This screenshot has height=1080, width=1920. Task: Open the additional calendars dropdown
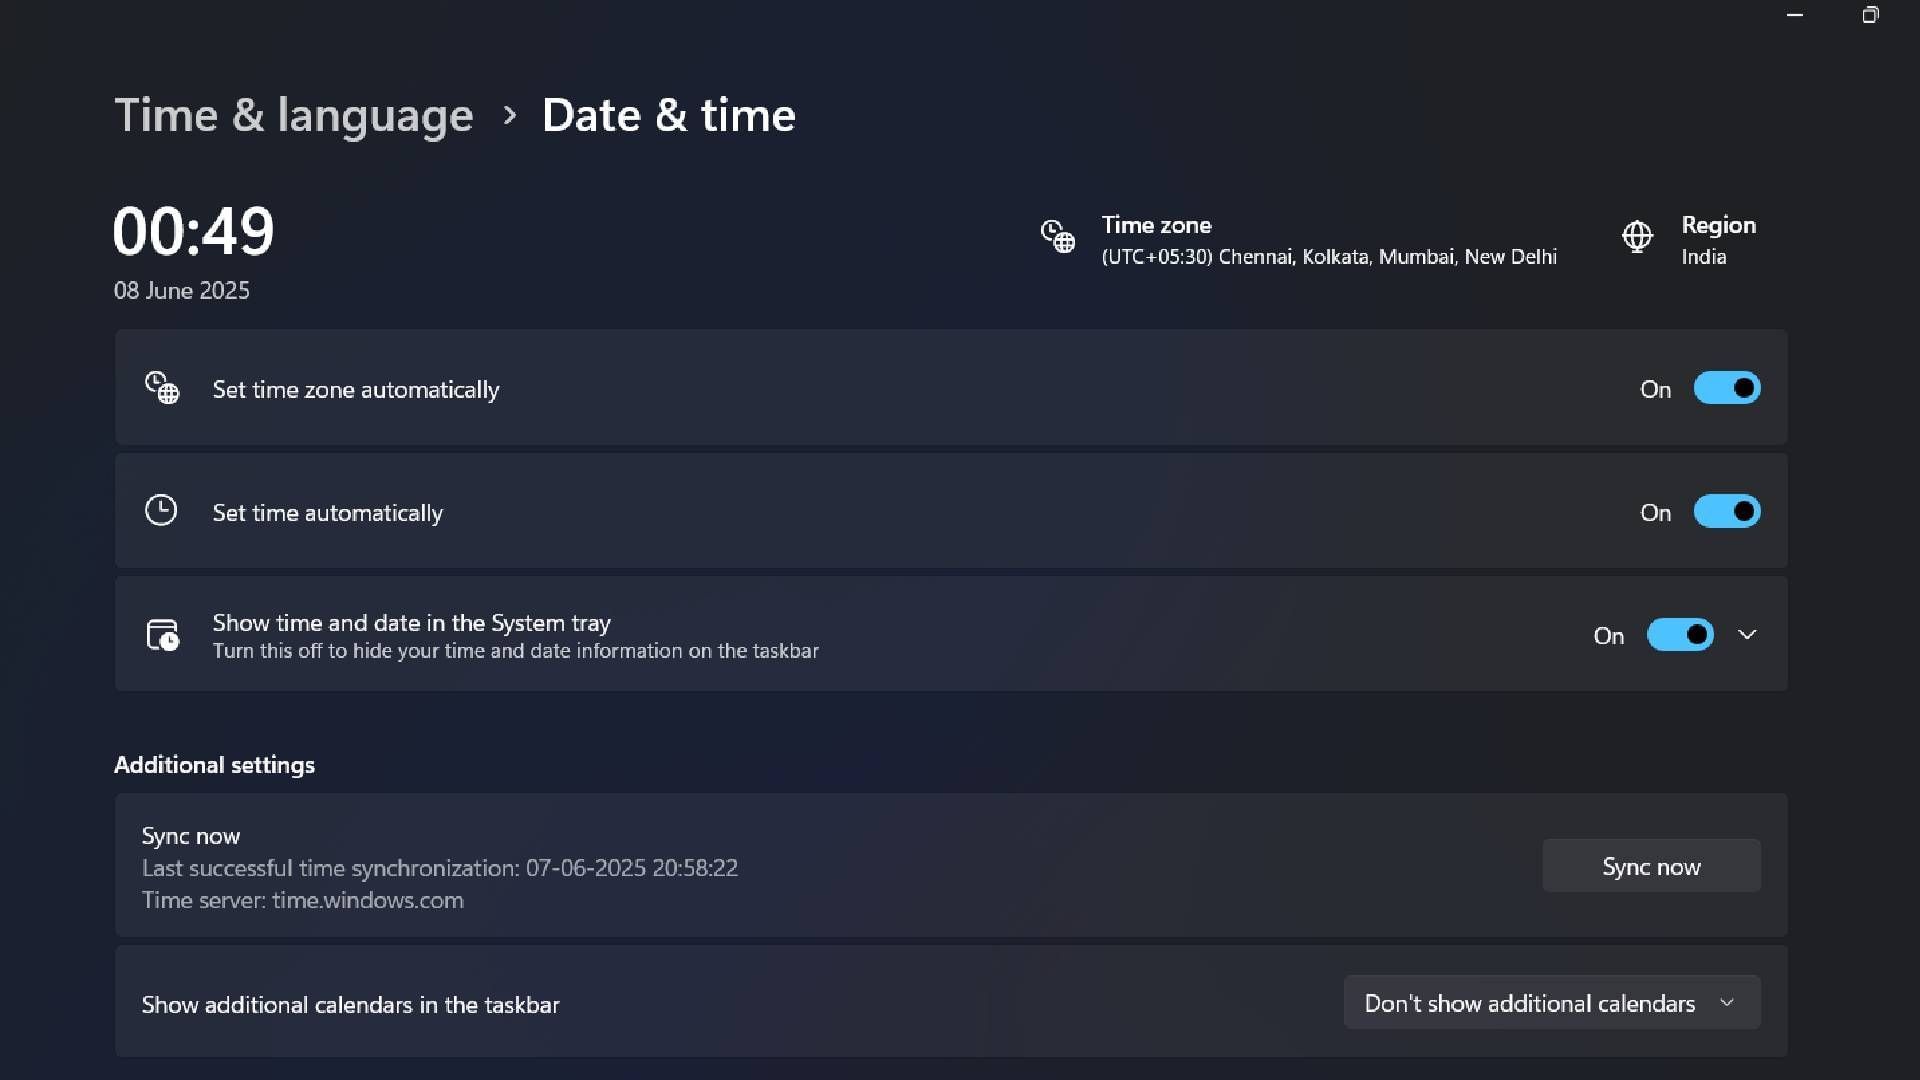1551,1003
